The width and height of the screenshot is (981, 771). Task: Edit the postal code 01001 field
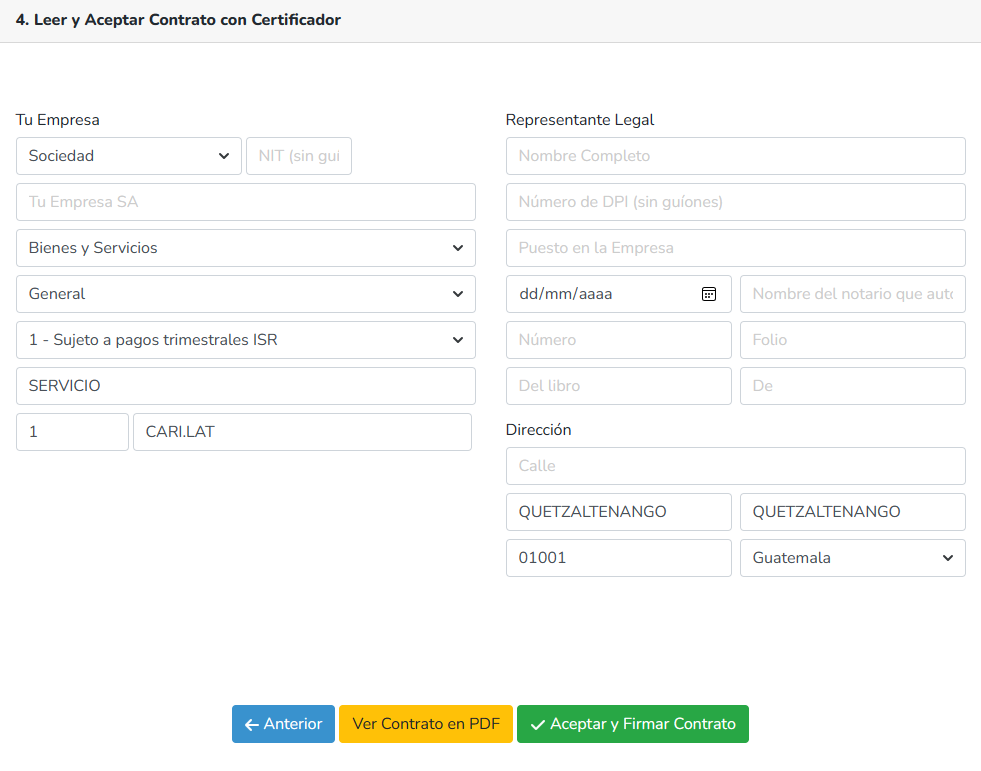click(x=618, y=558)
